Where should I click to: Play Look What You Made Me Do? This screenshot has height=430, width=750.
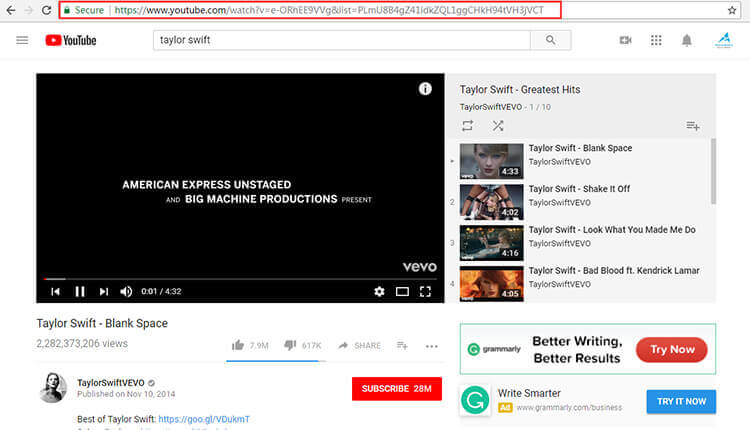[x=580, y=243]
